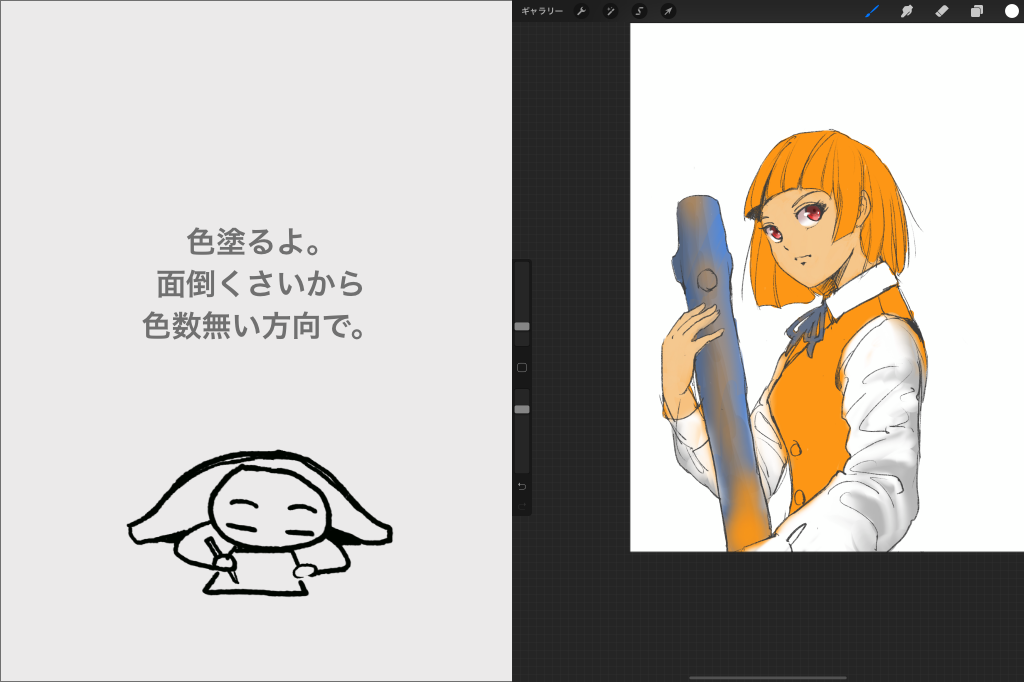
Task: Open the Actions wrench menu
Action: coord(581,11)
